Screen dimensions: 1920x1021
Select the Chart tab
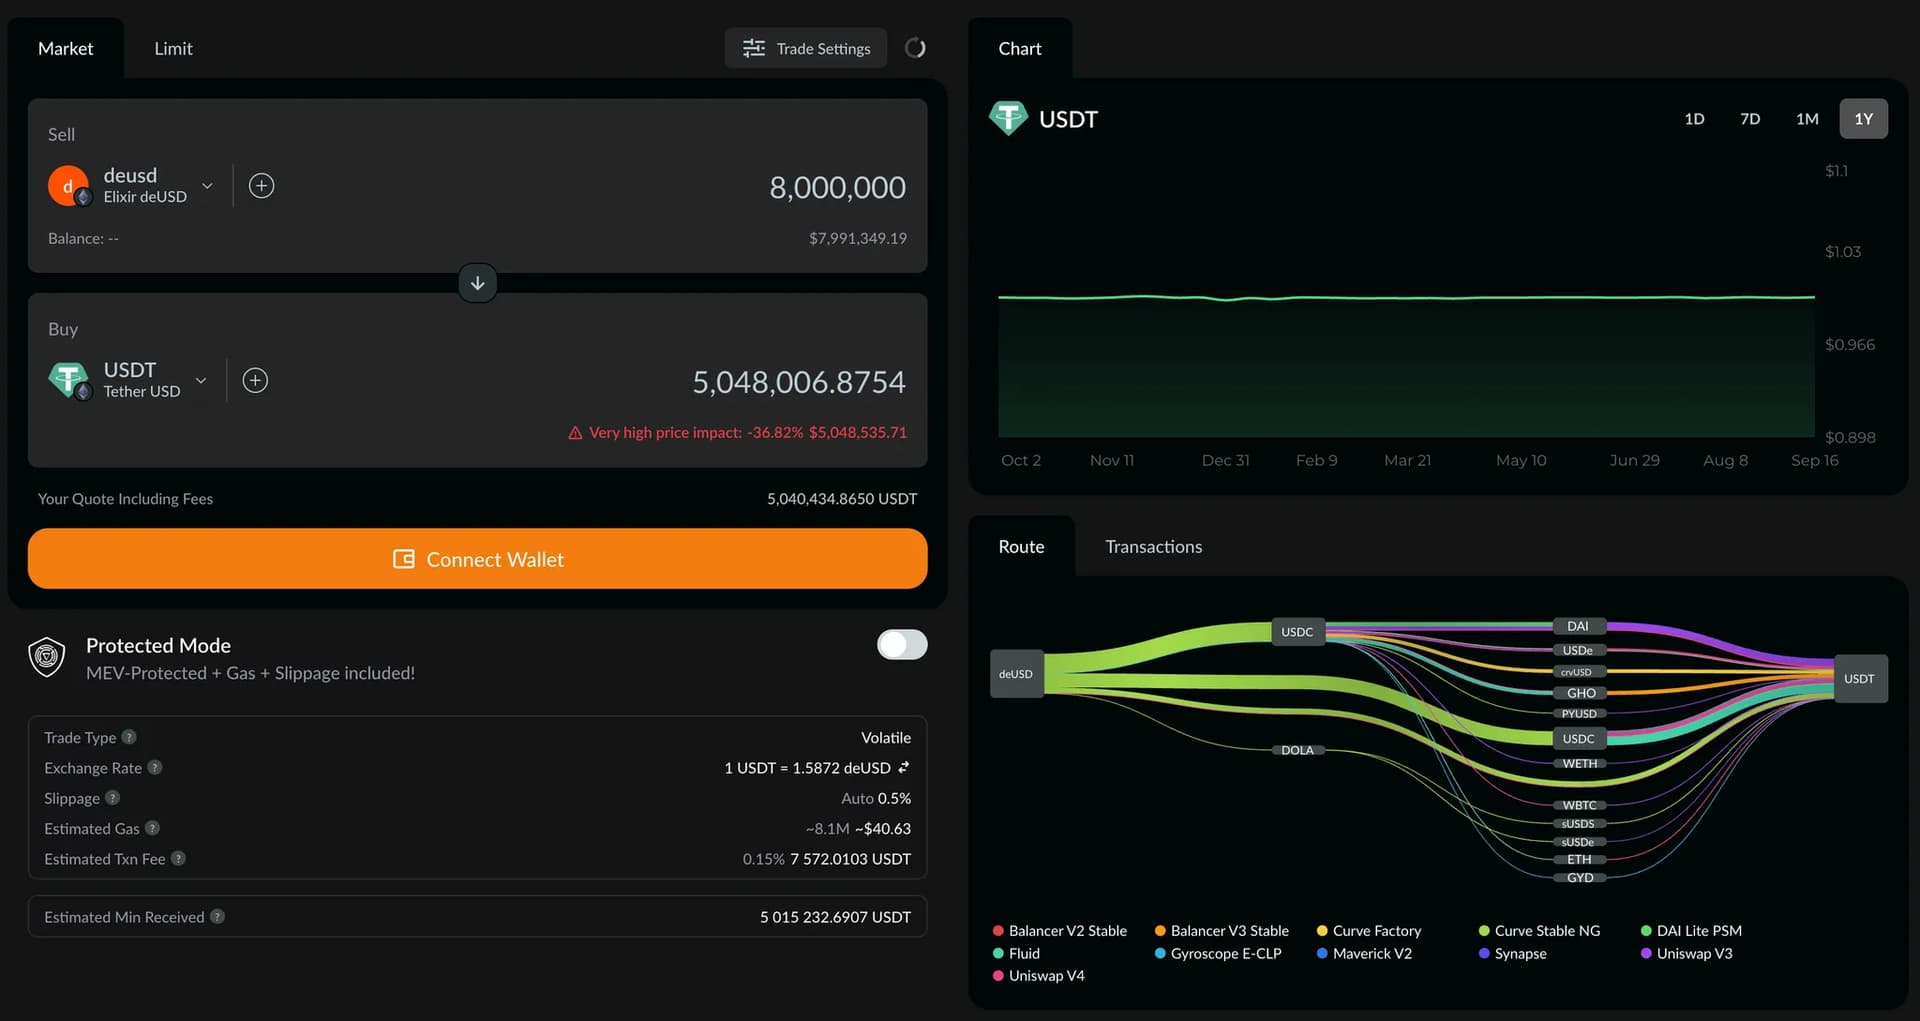coord(1020,48)
